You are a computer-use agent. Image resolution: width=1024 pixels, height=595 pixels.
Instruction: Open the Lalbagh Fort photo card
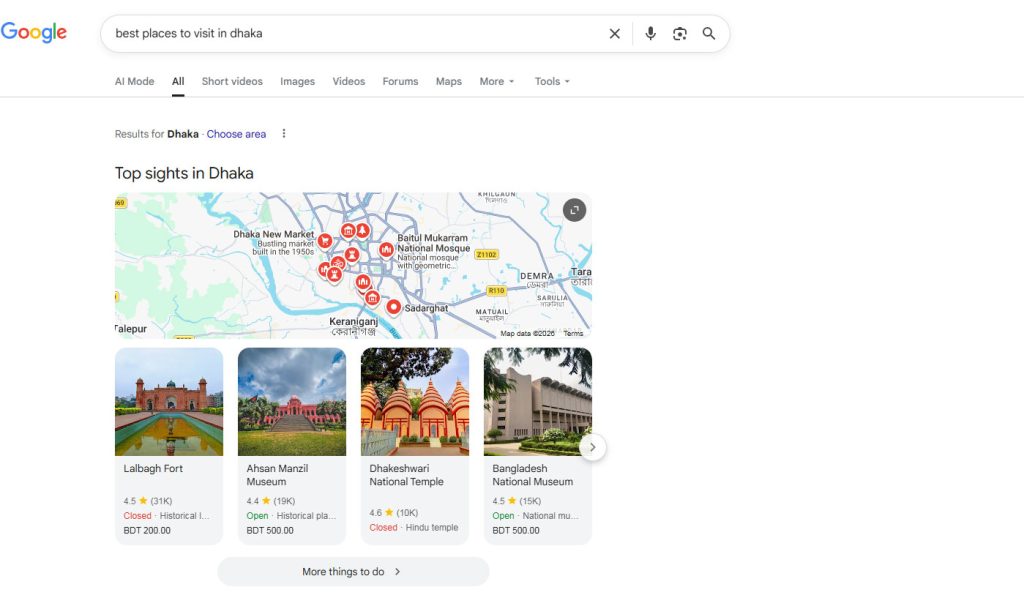click(169, 402)
